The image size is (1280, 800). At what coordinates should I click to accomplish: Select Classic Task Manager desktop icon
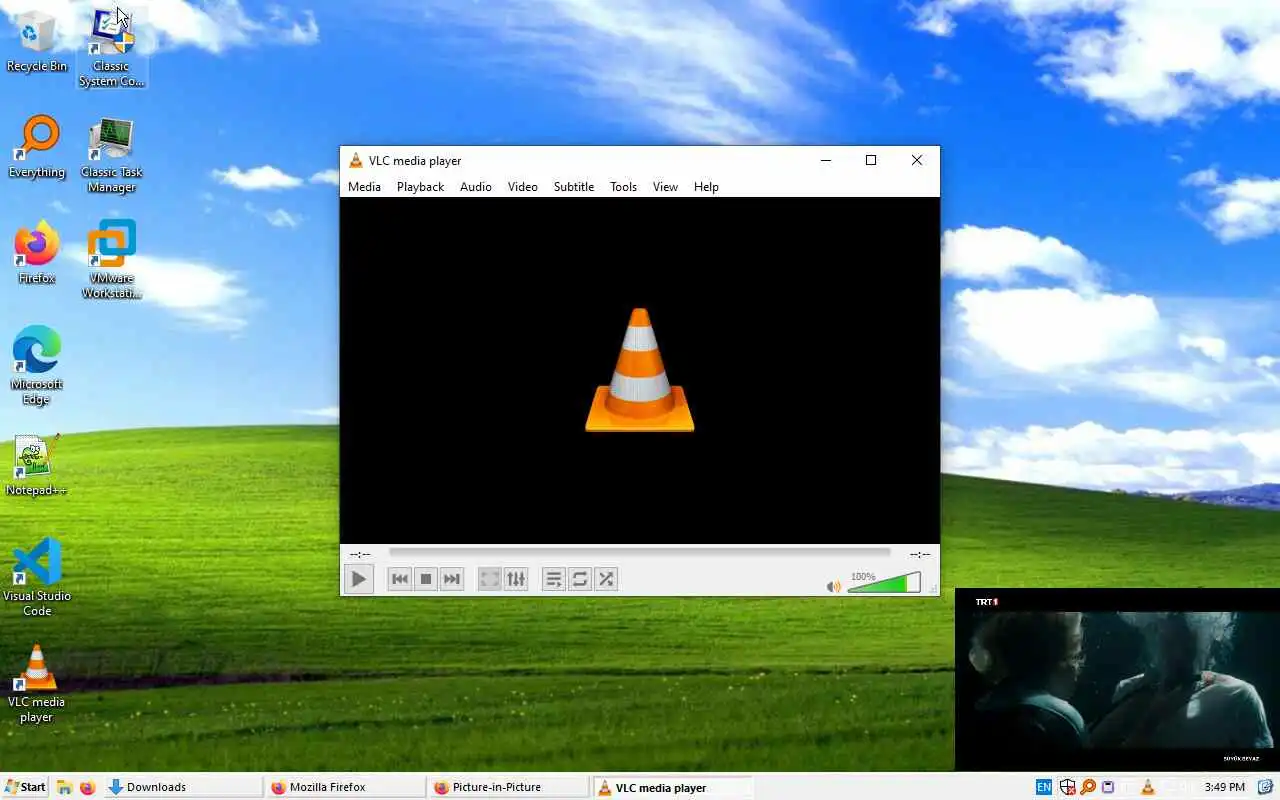click(111, 155)
